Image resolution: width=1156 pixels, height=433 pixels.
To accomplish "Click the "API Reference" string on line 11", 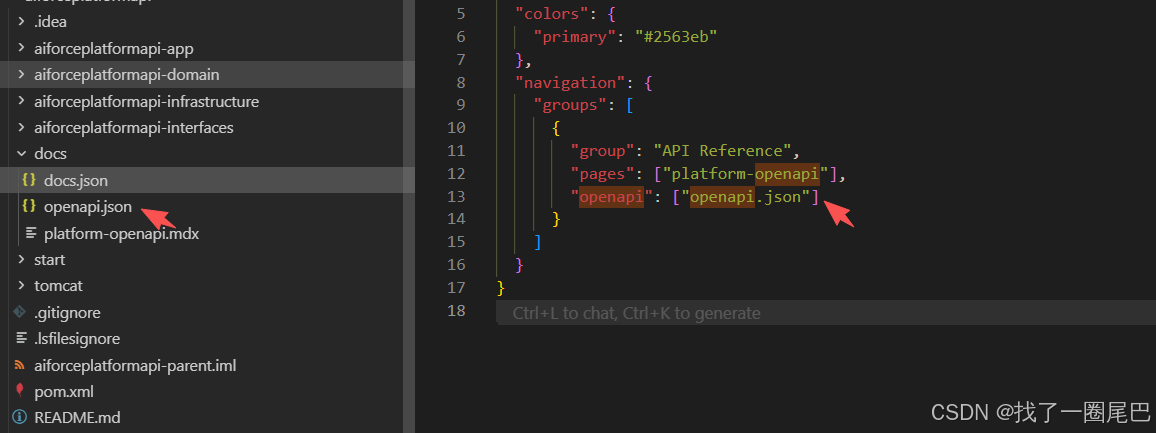I will point(720,151).
